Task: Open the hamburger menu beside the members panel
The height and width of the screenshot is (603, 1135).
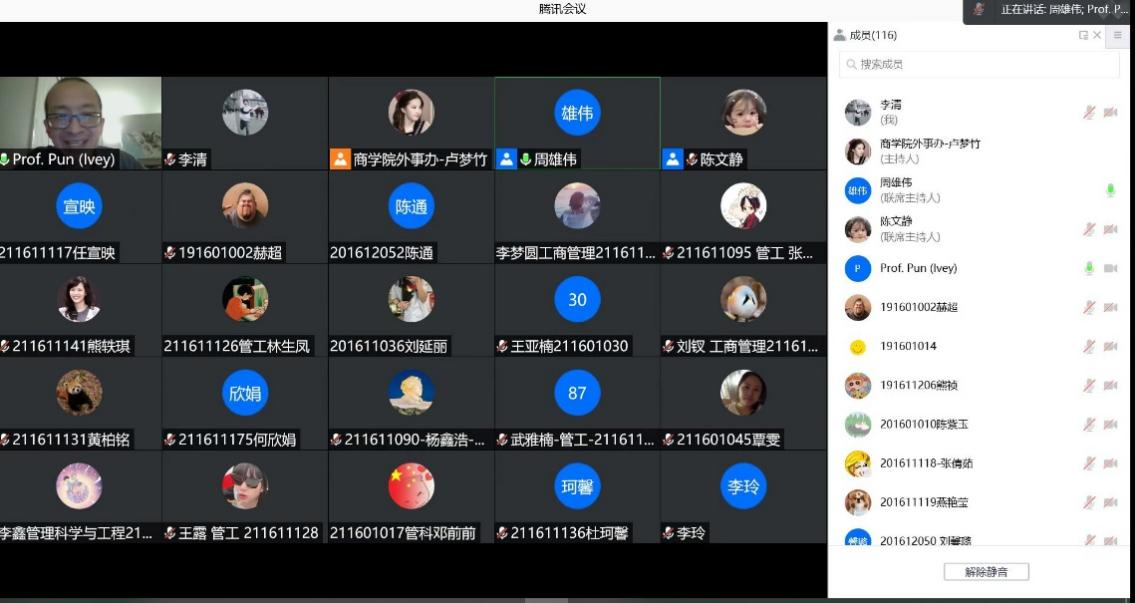Action: 1119,35
